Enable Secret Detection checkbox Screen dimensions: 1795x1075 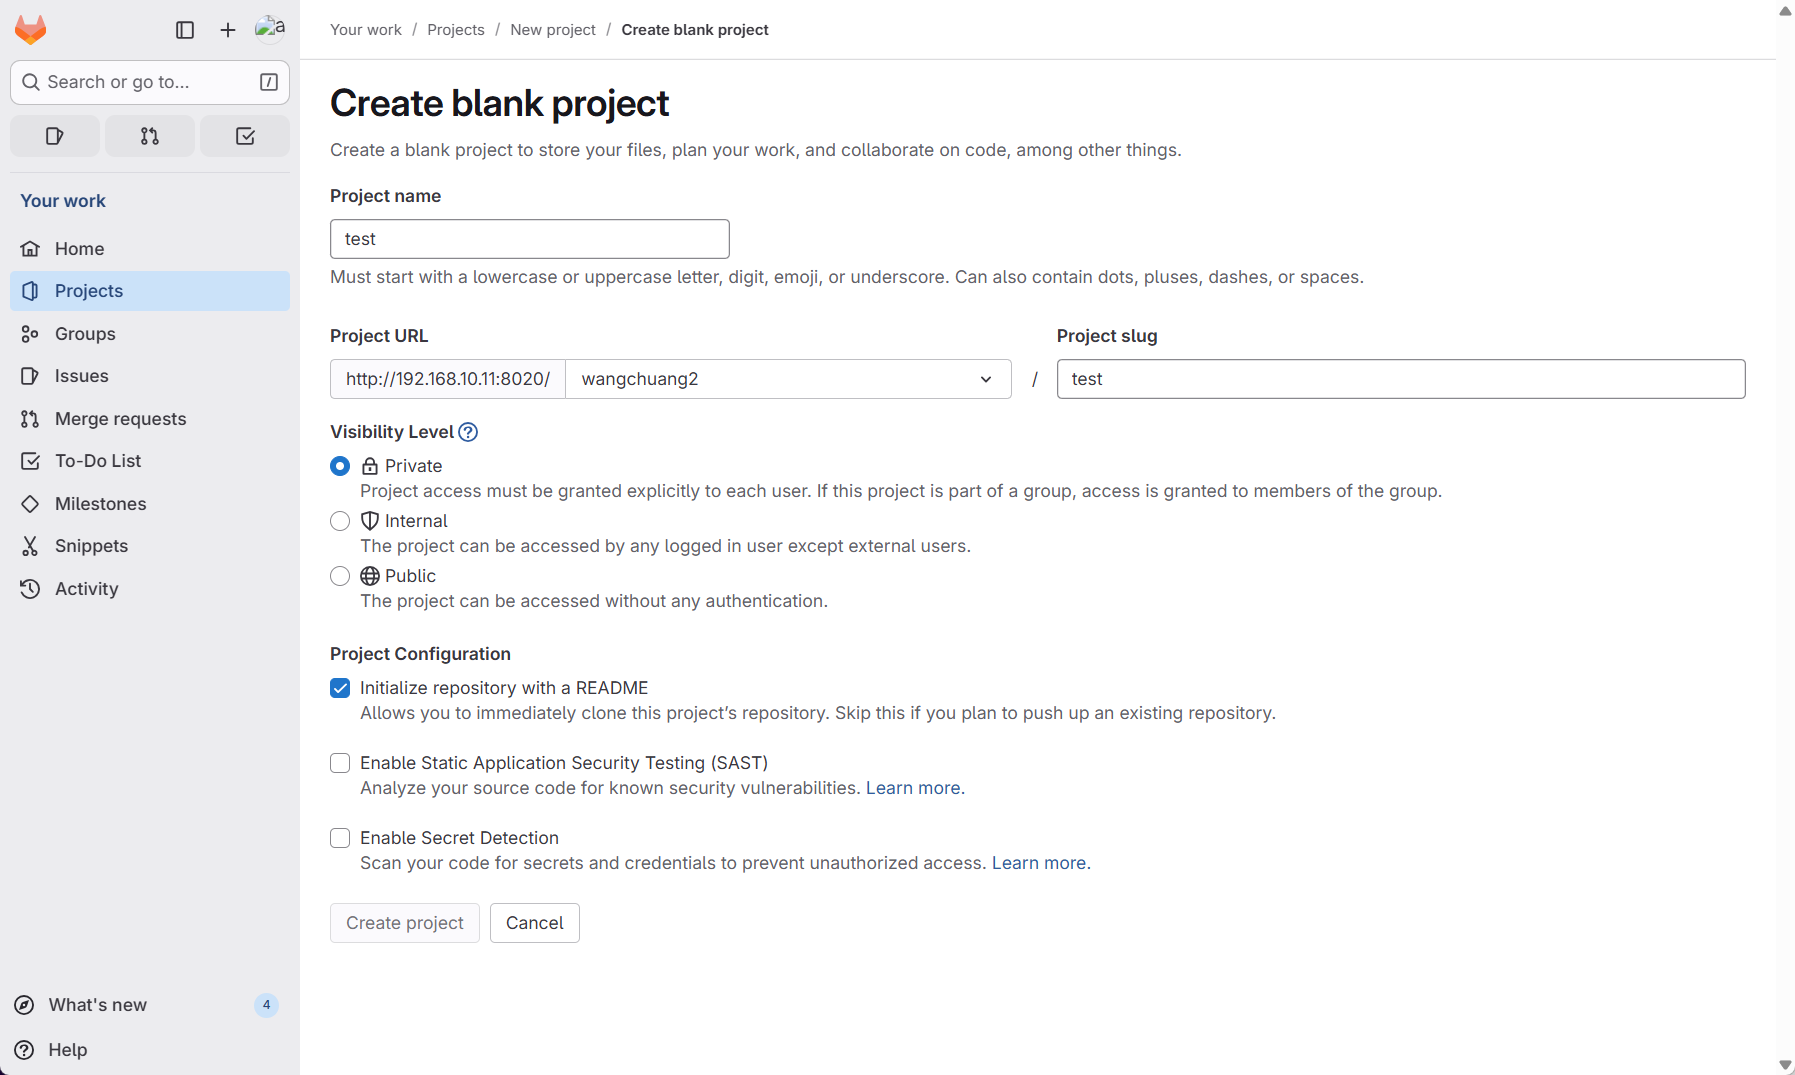(x=340, y=838)
